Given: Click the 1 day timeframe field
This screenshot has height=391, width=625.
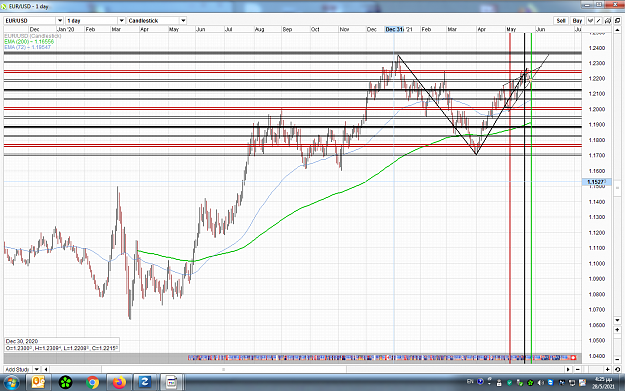Looking at the screenshot, I should [92, 20].
